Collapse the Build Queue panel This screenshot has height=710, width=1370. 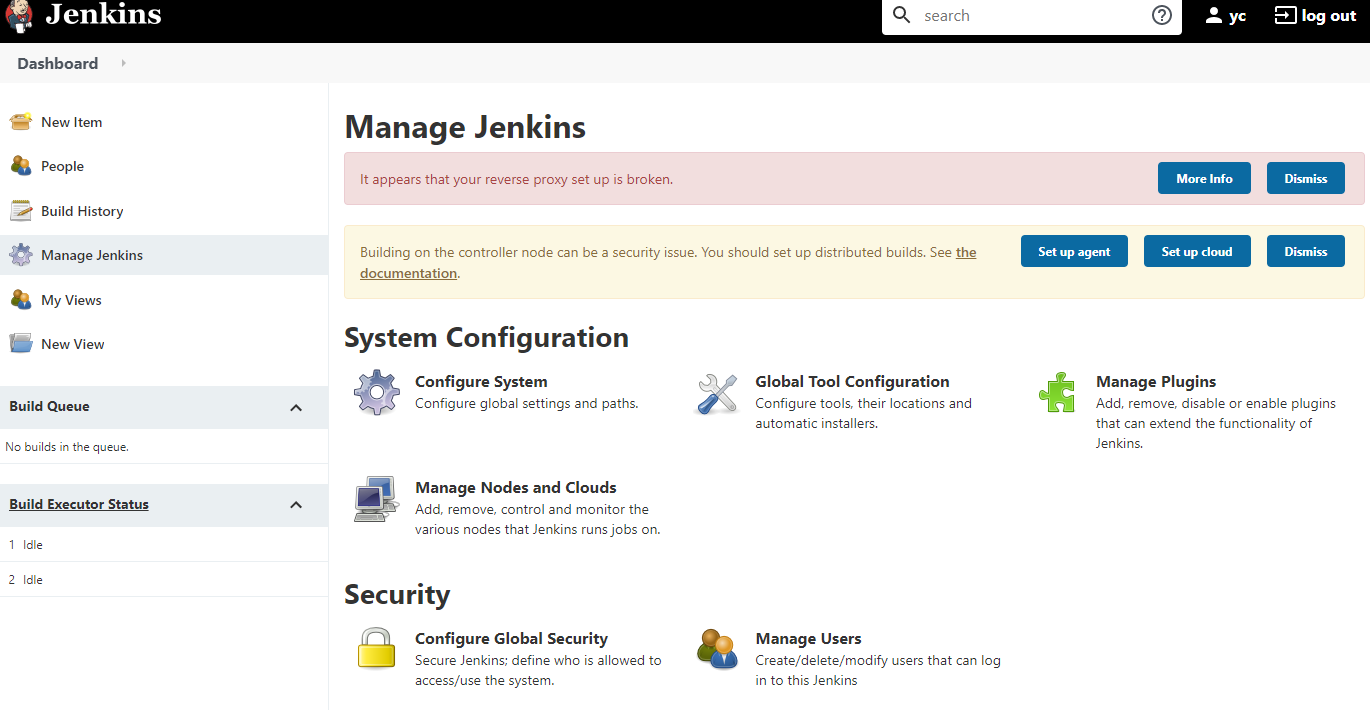(x=296, y=408)
